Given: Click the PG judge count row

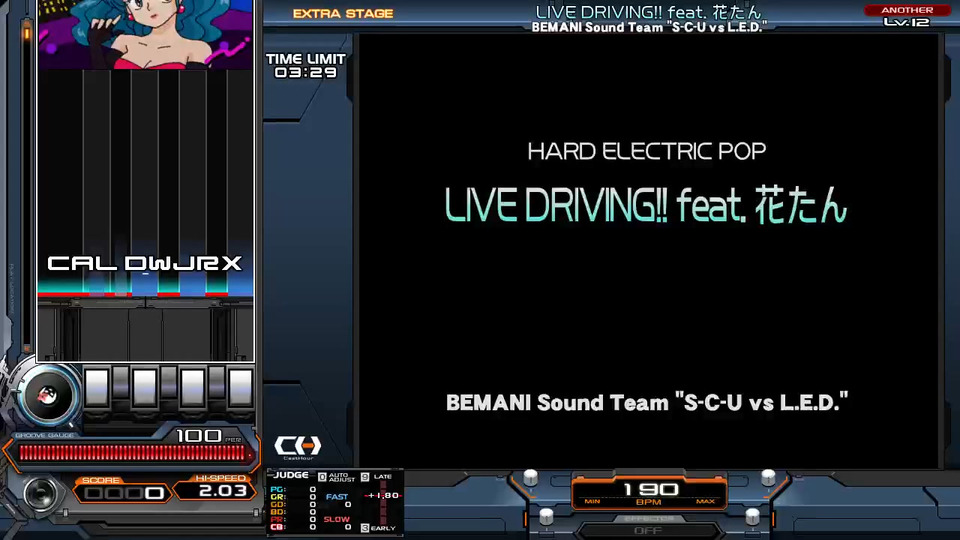Looking at the screenshot, I should point(293,490).
